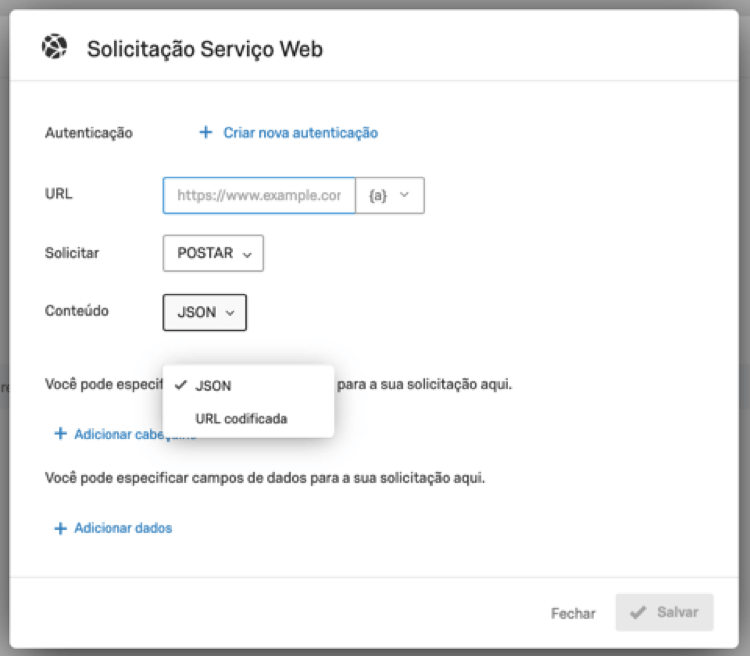
Task: Focus the URL input field
Action: tap(259, 196)
